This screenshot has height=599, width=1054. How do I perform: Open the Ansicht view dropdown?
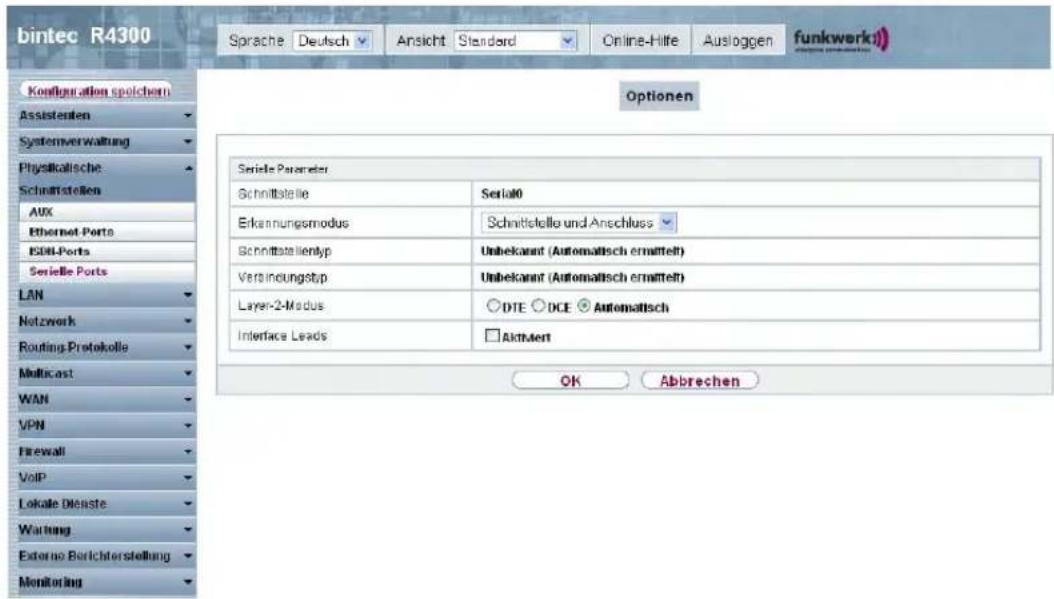coord(516,41)
